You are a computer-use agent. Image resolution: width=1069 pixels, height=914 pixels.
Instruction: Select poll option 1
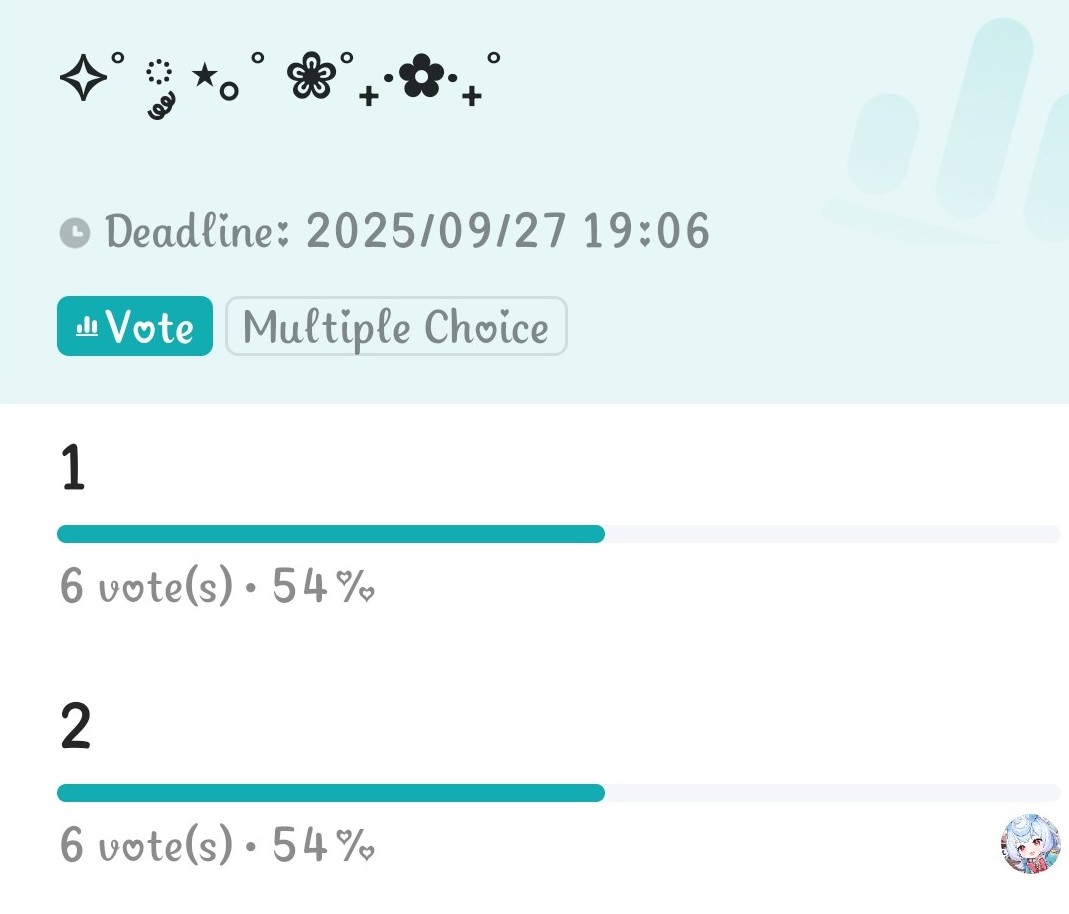tap(73, 467)
